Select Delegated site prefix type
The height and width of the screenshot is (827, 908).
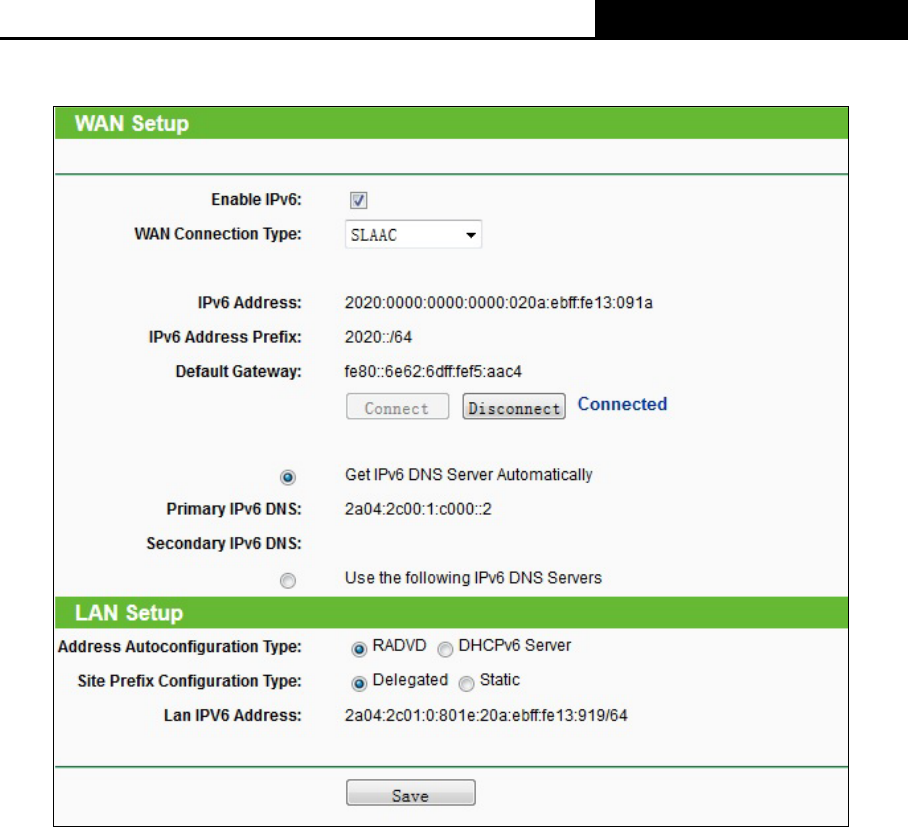click(359, 684)
